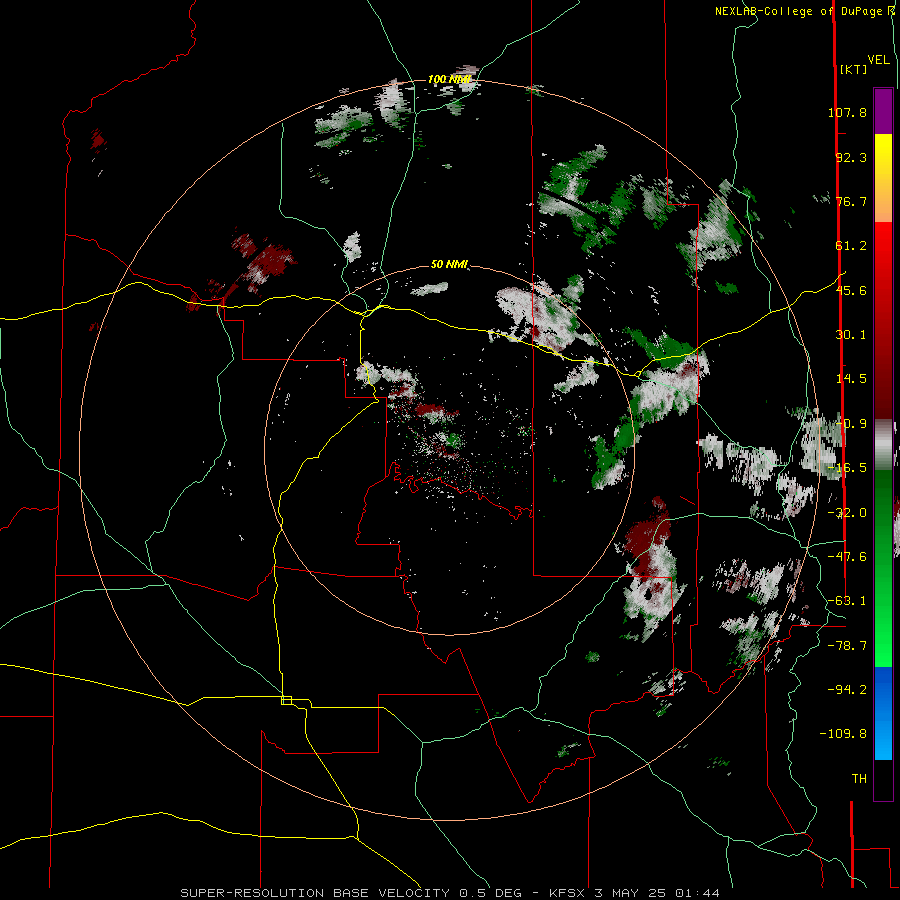Click the -78.7 scale value
The image size is (900, 900).
click(x=847, y=646)
